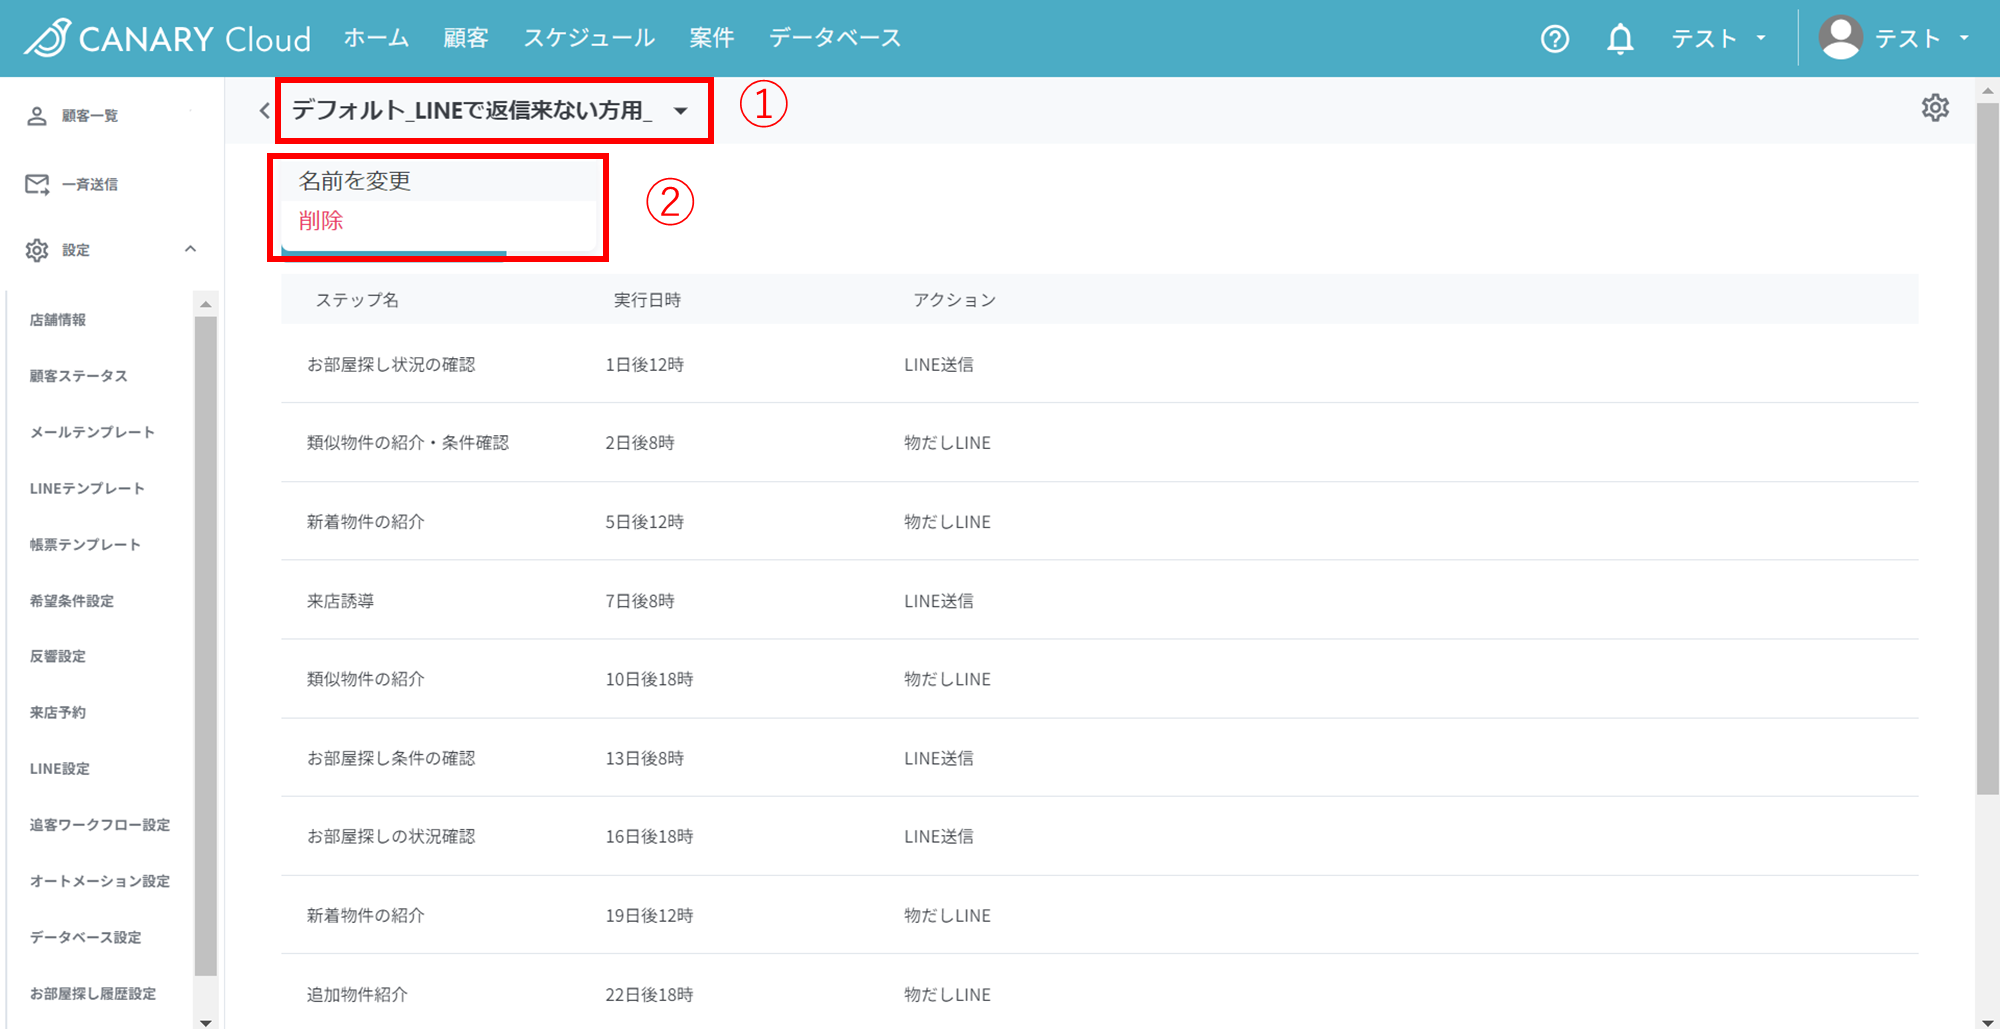Select the お部屋探しの状況確認 step row
This screenshot has width=2000, height=1029.
coord(1099,836)
